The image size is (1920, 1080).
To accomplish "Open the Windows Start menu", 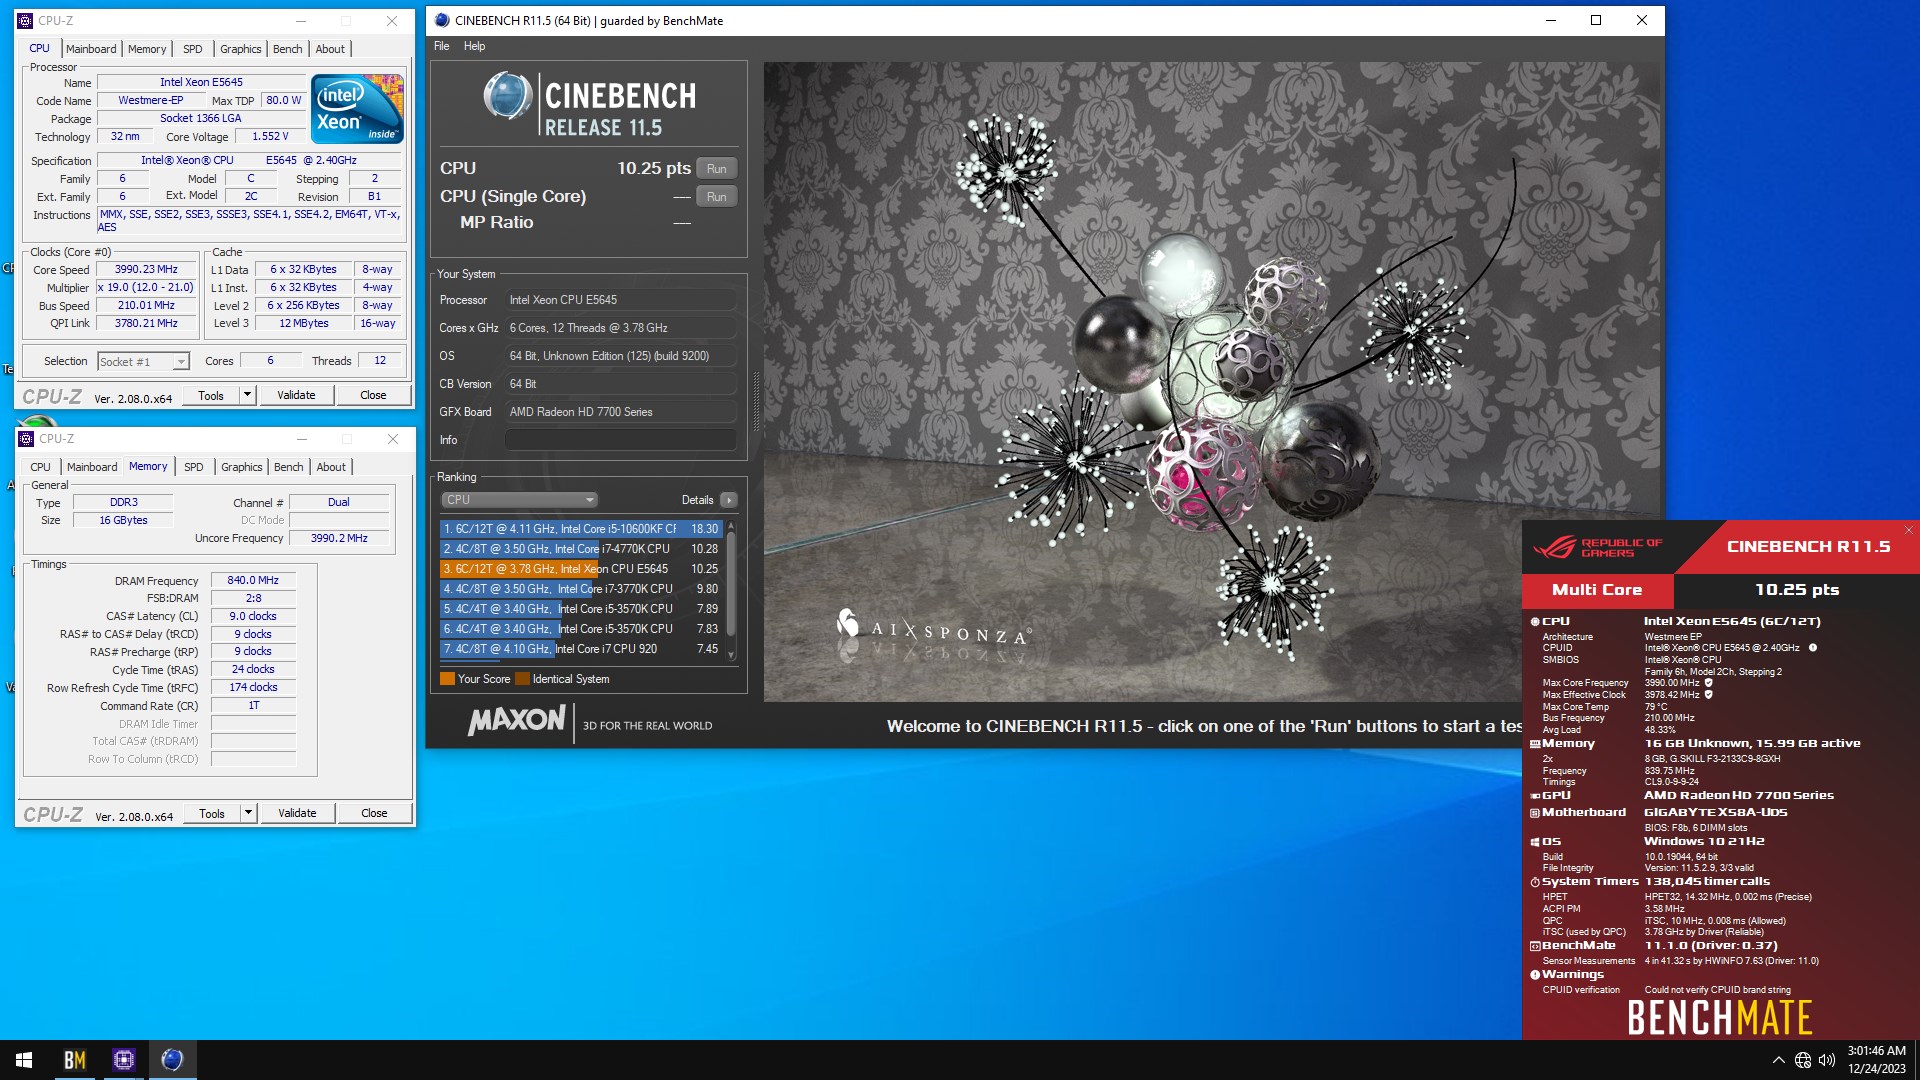I will click(24, 1060).
